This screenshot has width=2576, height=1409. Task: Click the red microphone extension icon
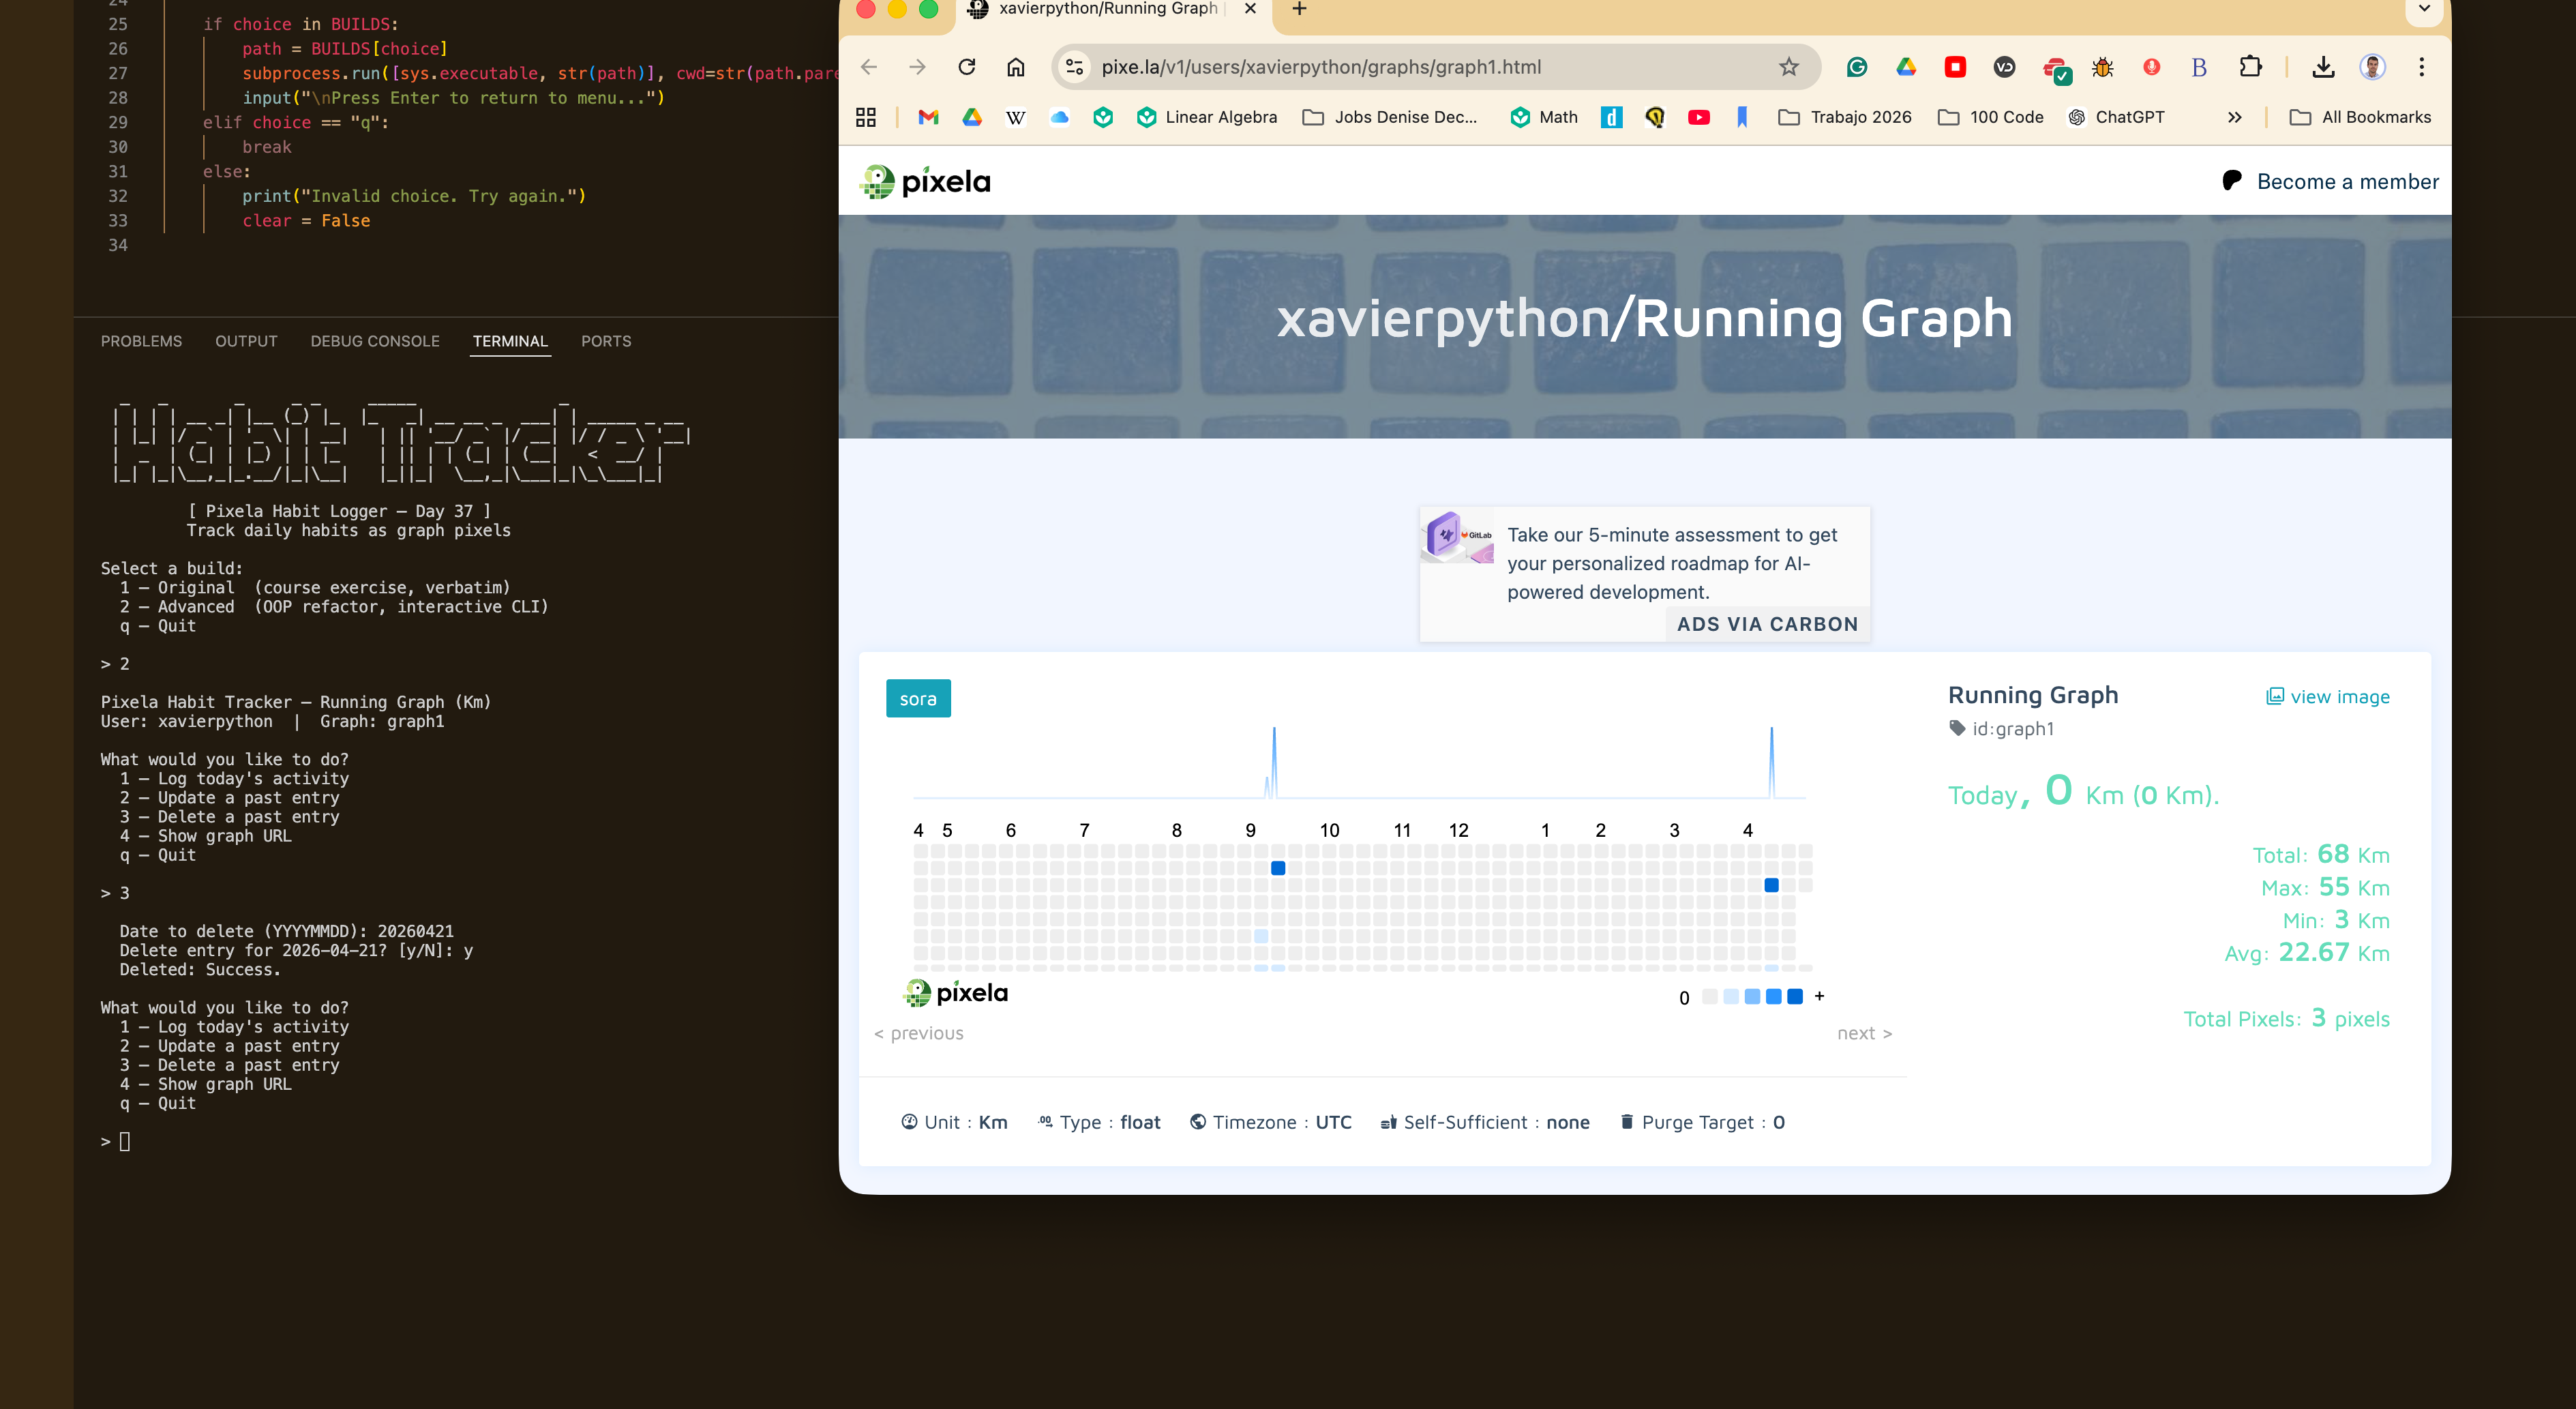coord(2151,67)
